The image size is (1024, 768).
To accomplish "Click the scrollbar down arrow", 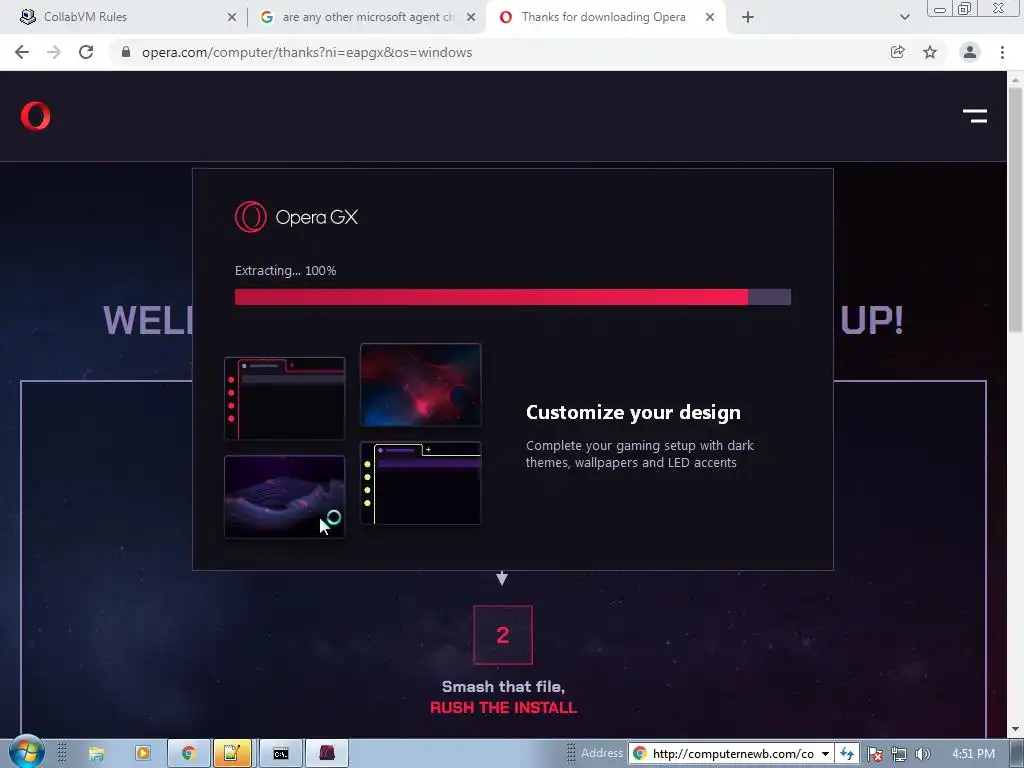I will coord(1015,729).
